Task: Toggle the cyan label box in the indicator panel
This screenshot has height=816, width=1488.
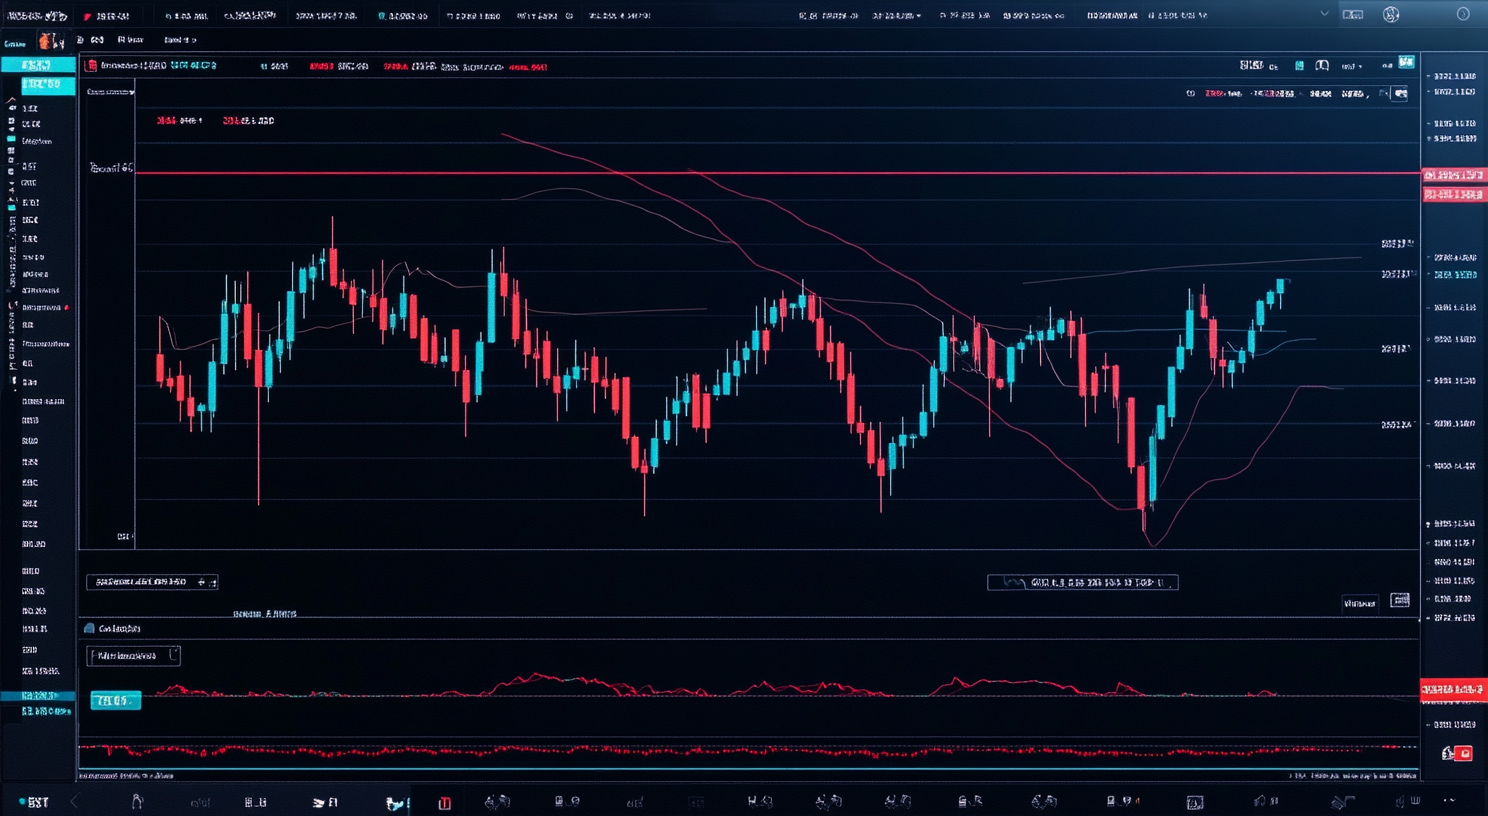Action: pyautogui.click(x=115, y=700)
